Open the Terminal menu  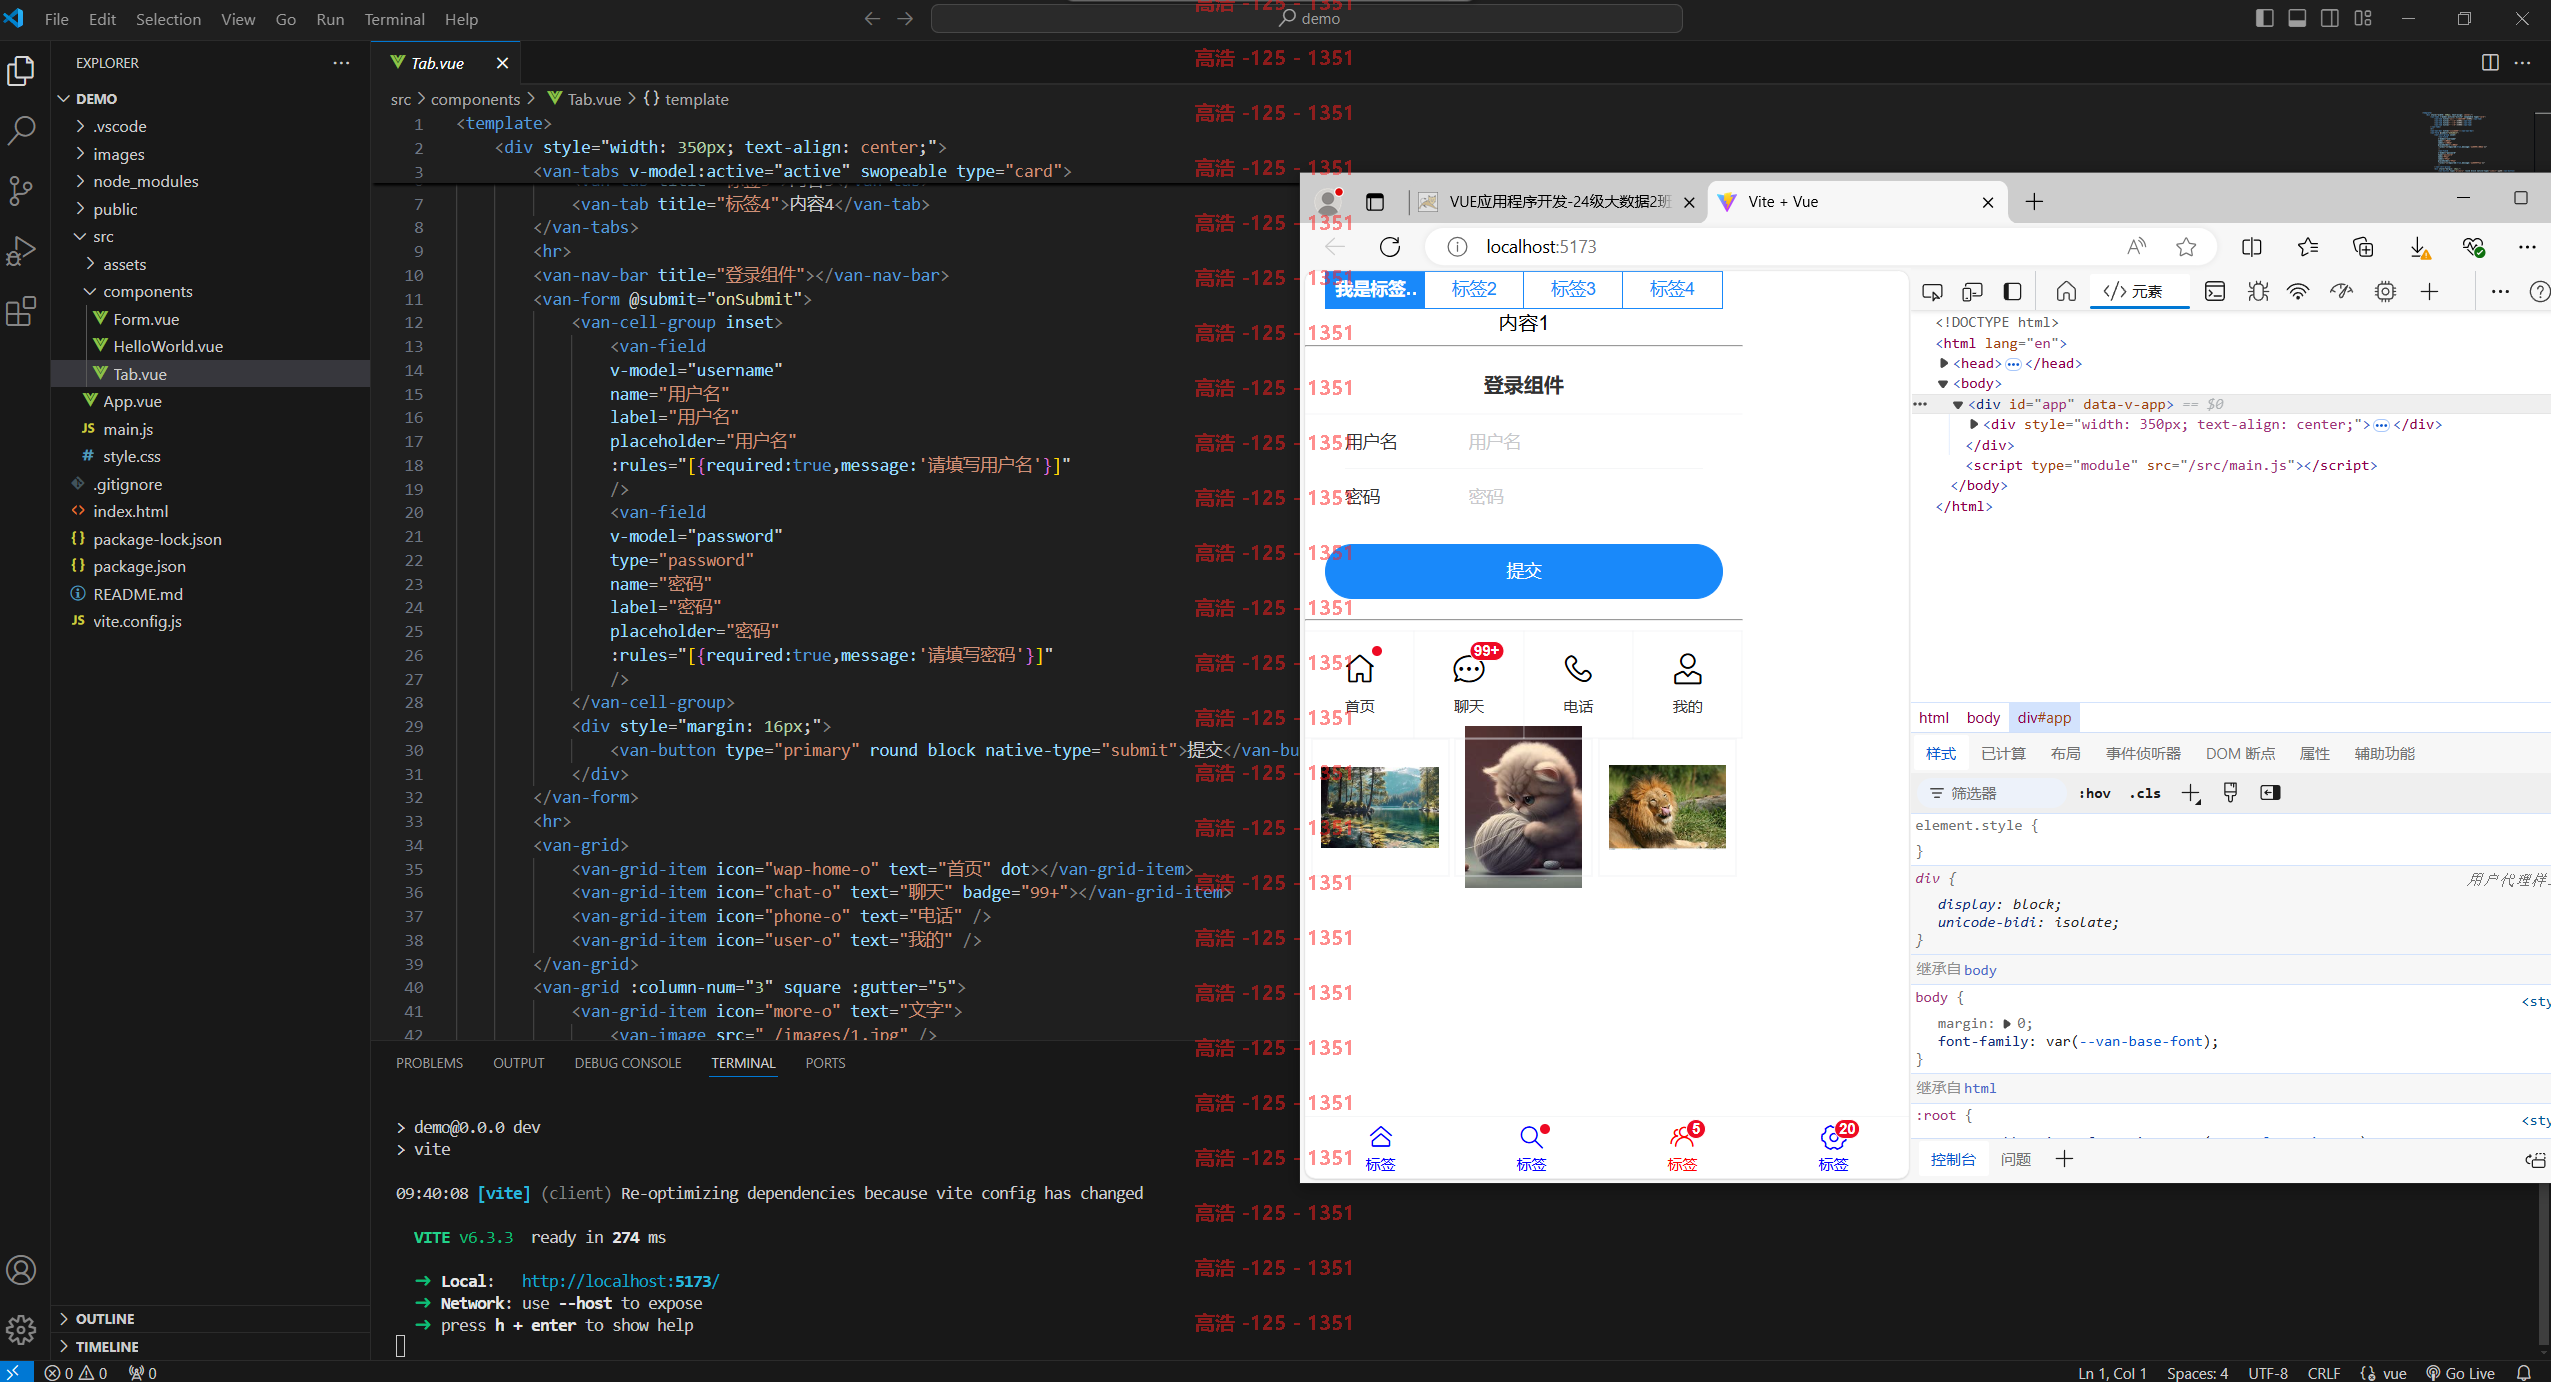[394, 19]
